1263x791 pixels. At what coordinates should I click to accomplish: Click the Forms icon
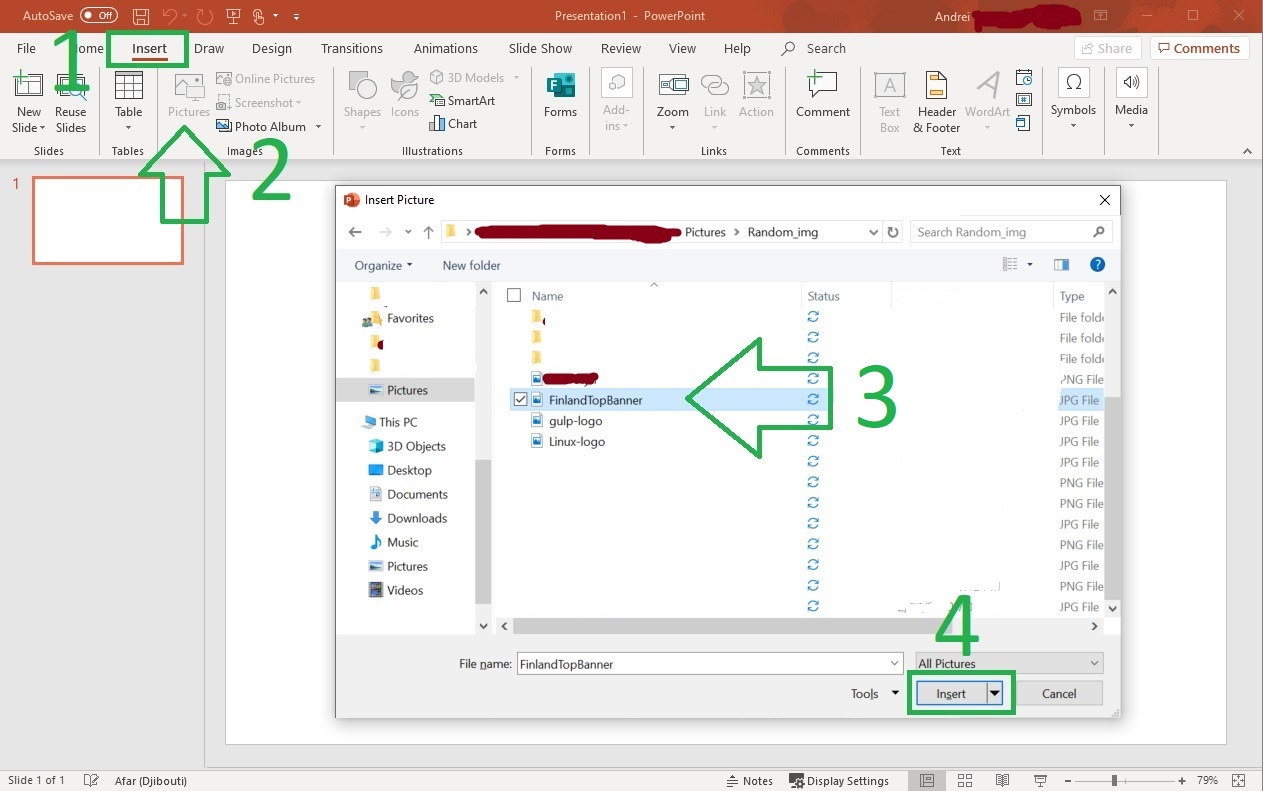(561, 86)
